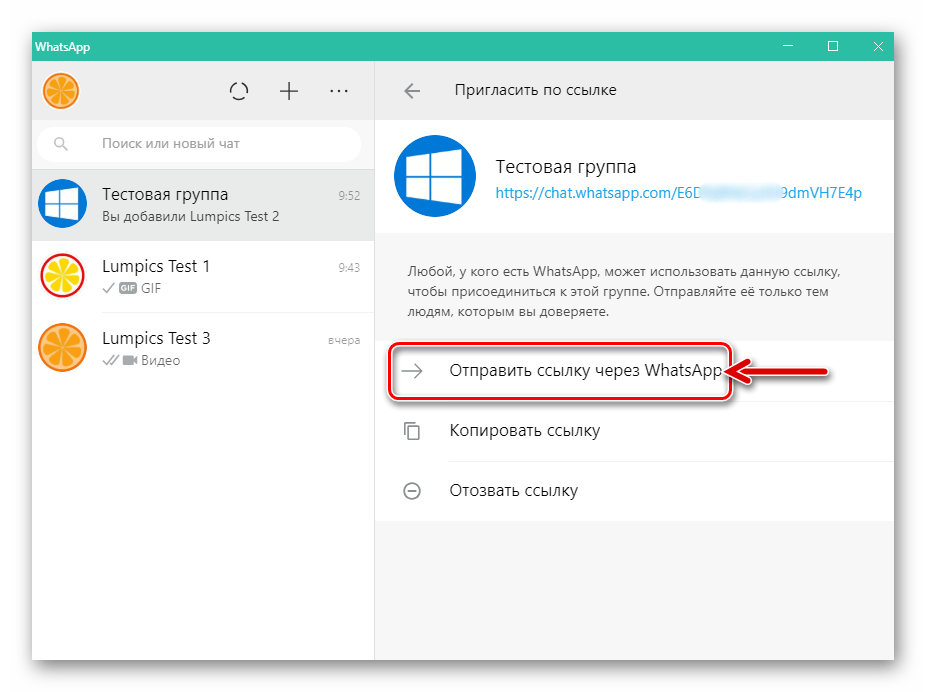Click the 9:52 timestamp
926x692 pixels.
[x=349, y=196]
